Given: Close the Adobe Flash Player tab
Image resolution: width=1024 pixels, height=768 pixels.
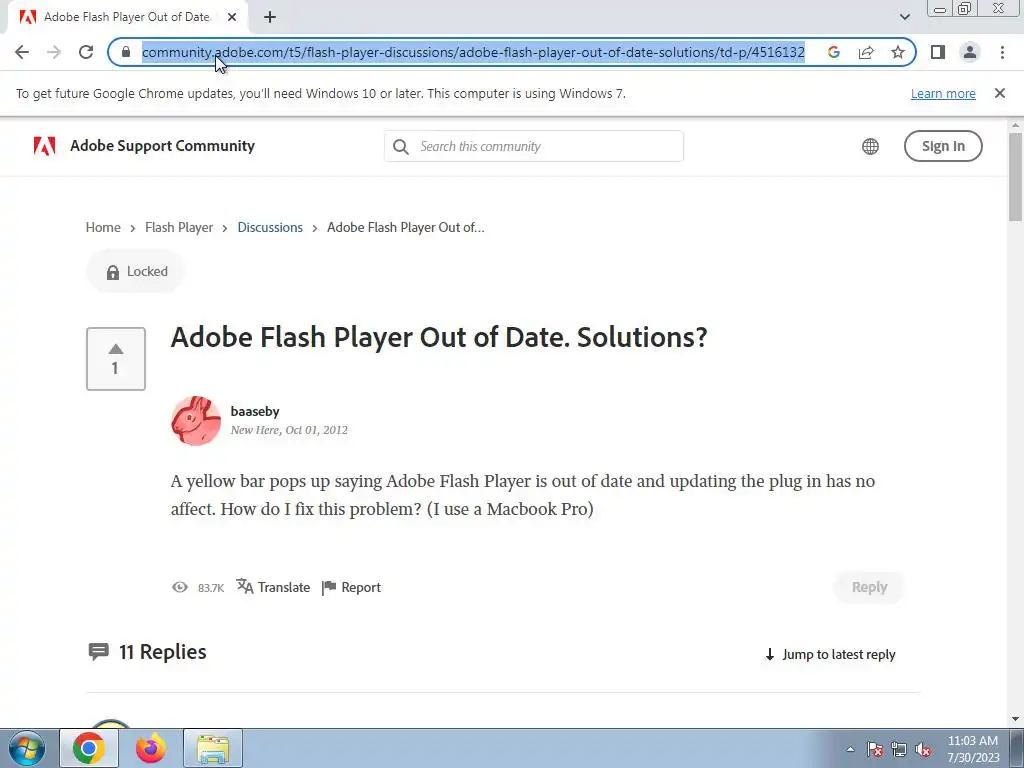Looking at the screenshot, I should pyautogui.click(x=232, y=18).
